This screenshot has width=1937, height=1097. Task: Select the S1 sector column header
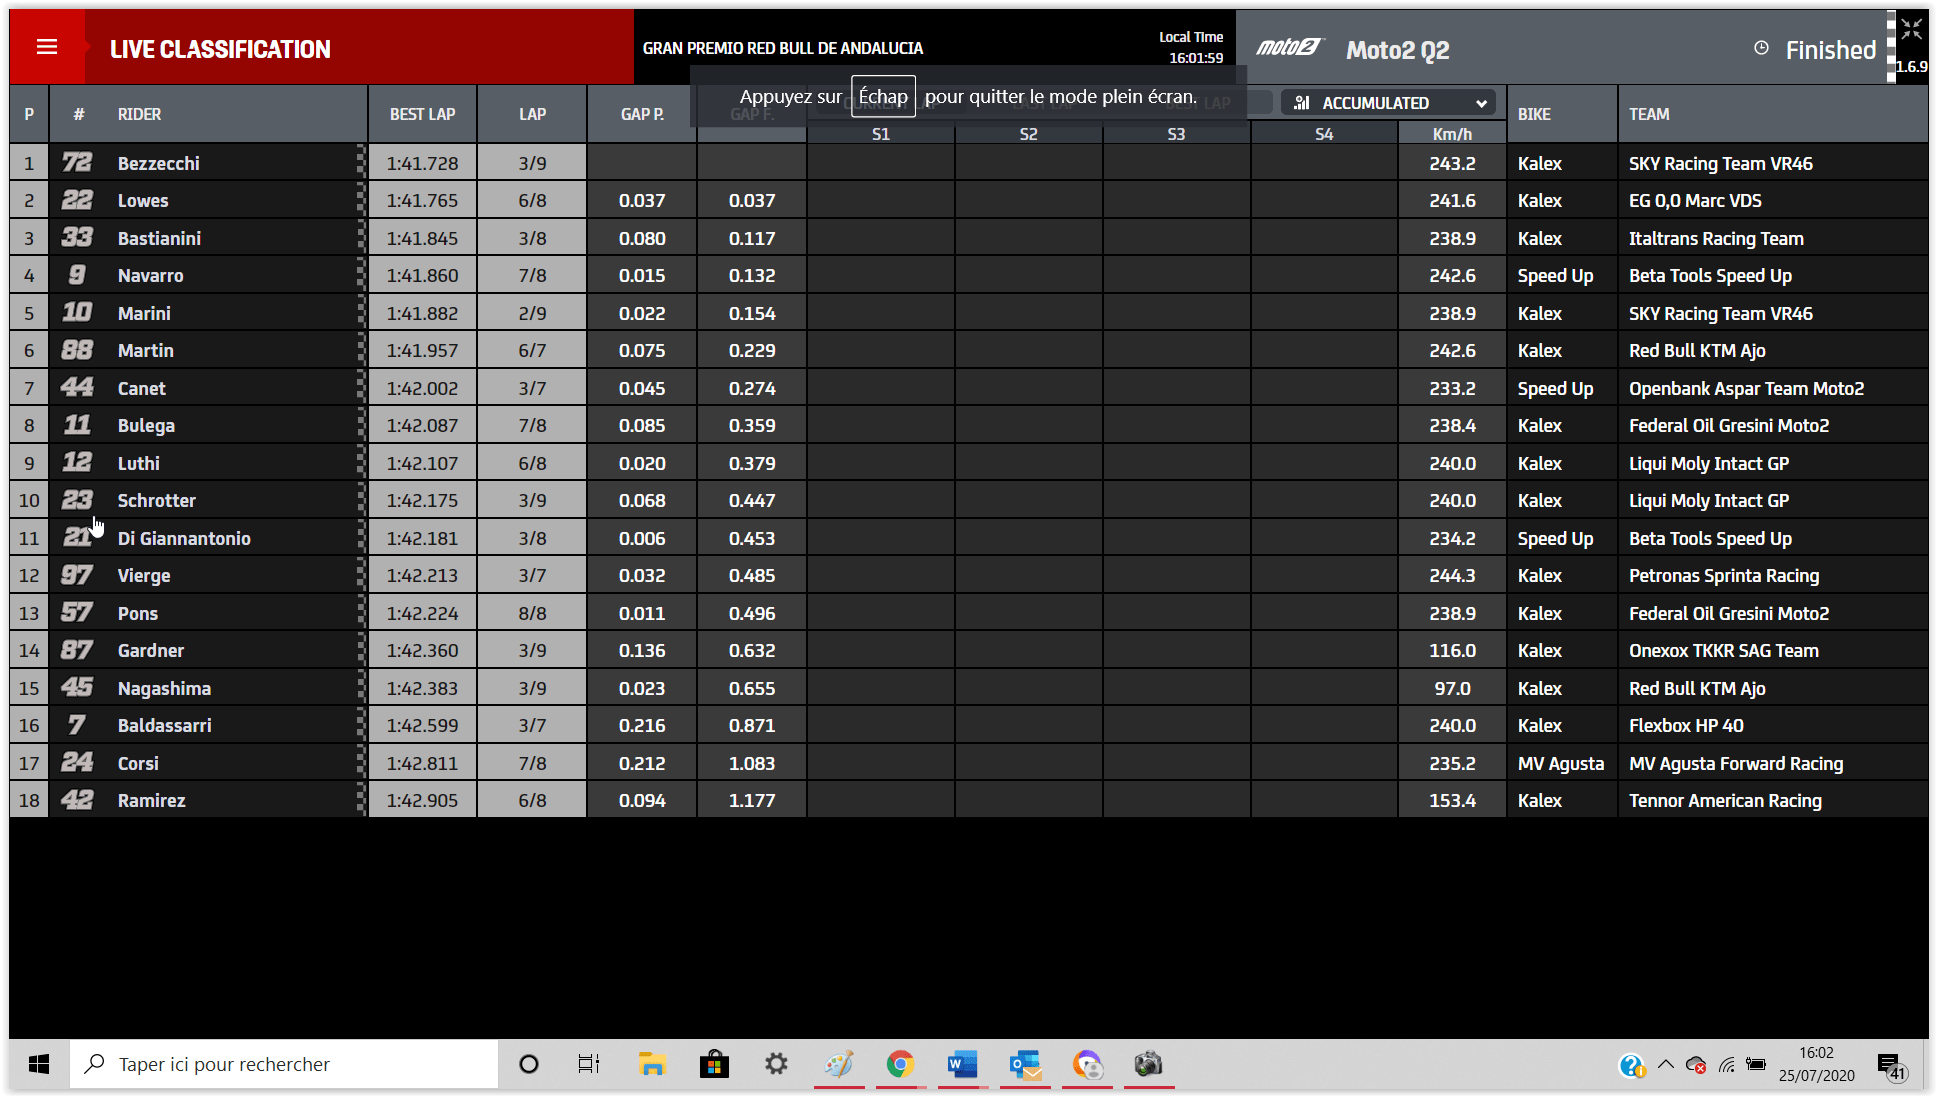880,134
